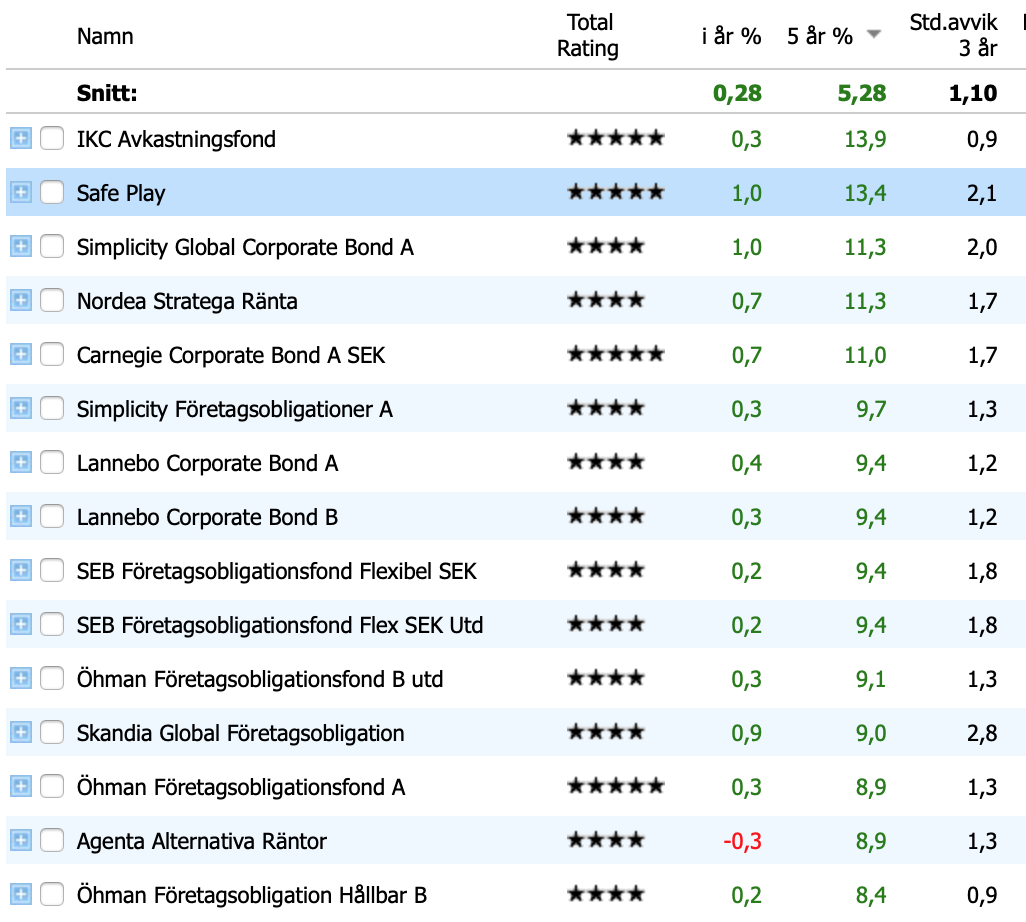This screenshot has width=1026, height=922.
Task: Check Simplicity Global Corporate Bond A
Action: (x=52, y=247)
